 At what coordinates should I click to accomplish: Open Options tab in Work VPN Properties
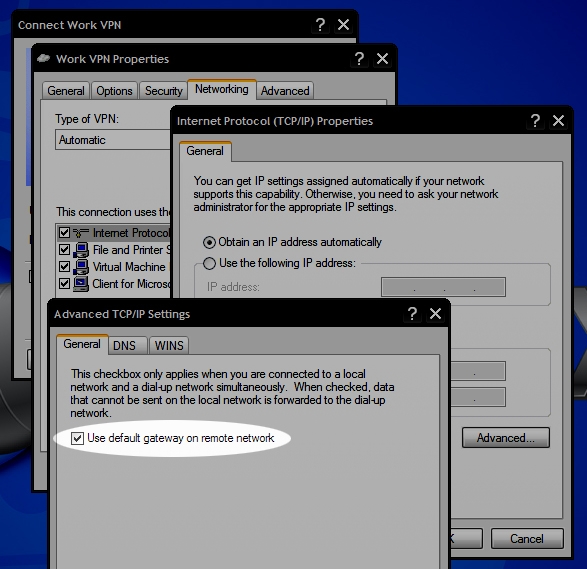[114, 91]
